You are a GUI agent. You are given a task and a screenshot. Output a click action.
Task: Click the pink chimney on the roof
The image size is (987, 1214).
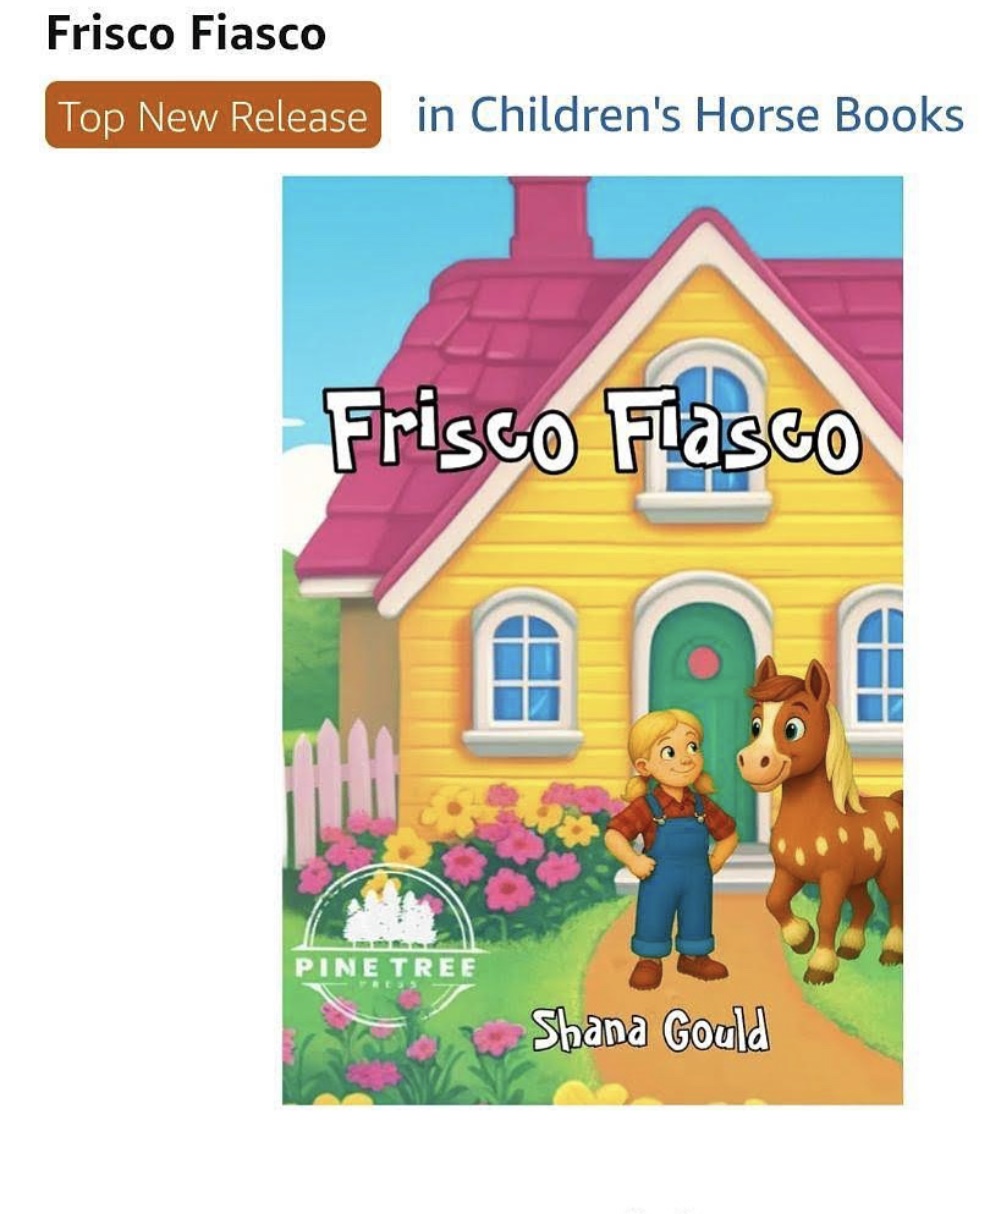pyautogui.click(x=550, y=218)
